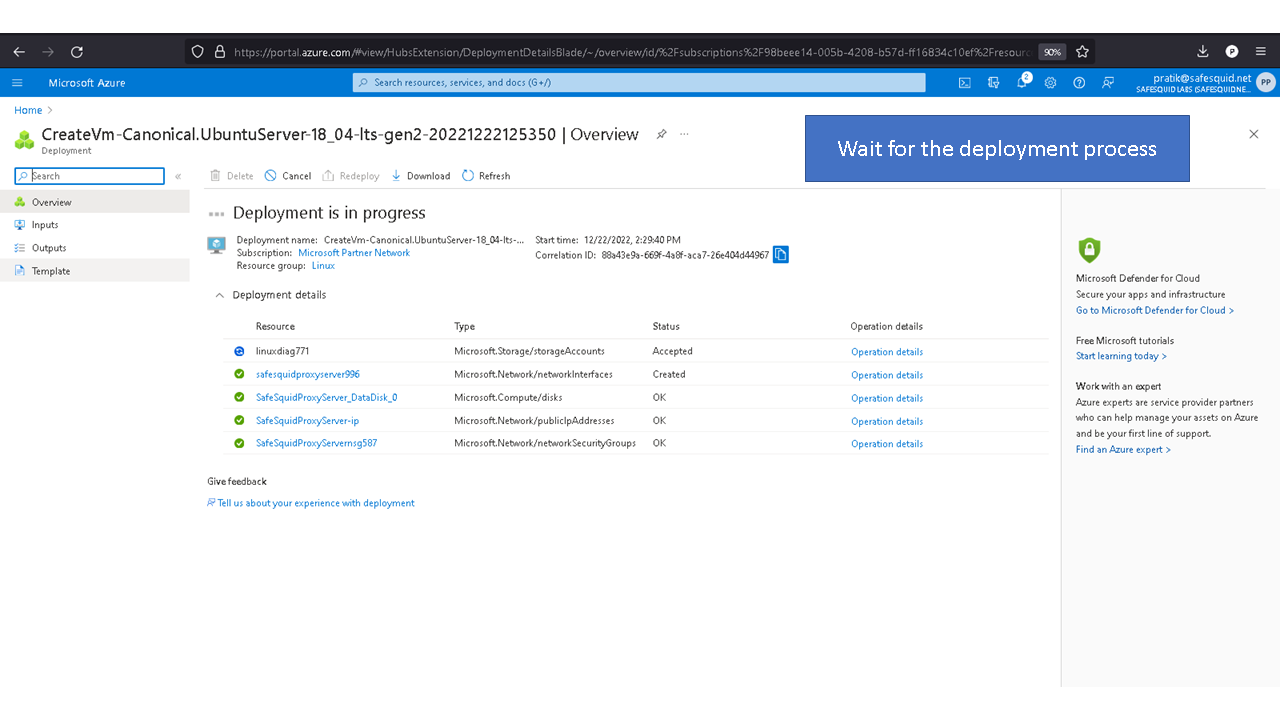This screenshot has height=720, width=1280.
Task: Click the global search resources box
Action: pos(639,83)
